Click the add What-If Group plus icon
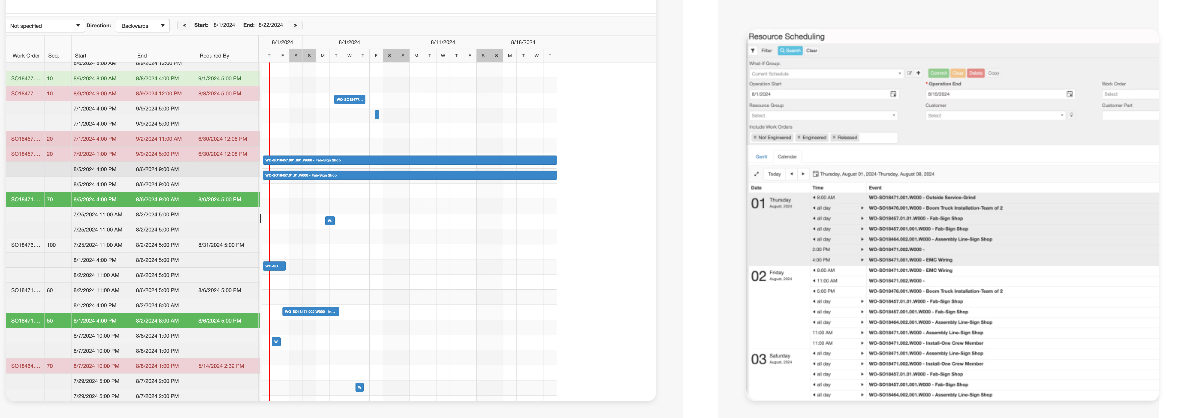The width and height of the screenshot is (1178, 418). [x=918, y=73]
